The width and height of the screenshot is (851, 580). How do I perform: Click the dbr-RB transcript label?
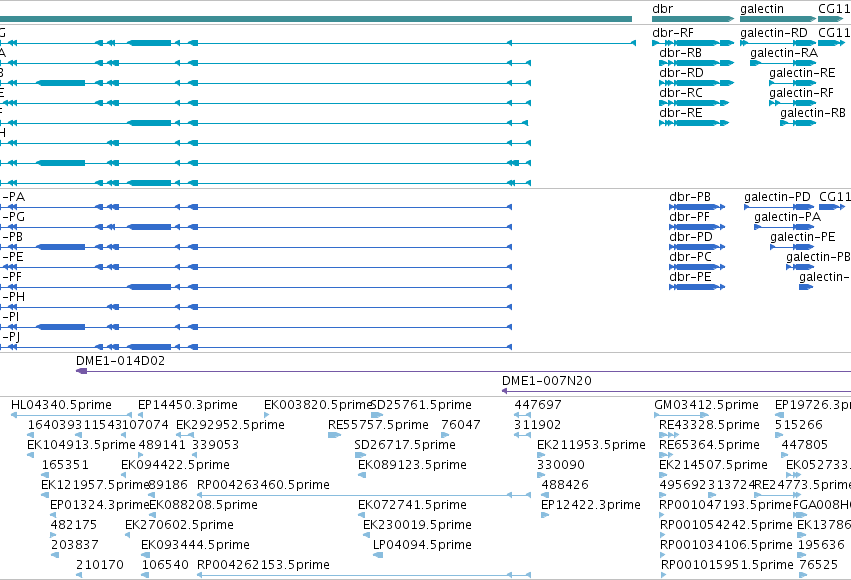[680, 53]
